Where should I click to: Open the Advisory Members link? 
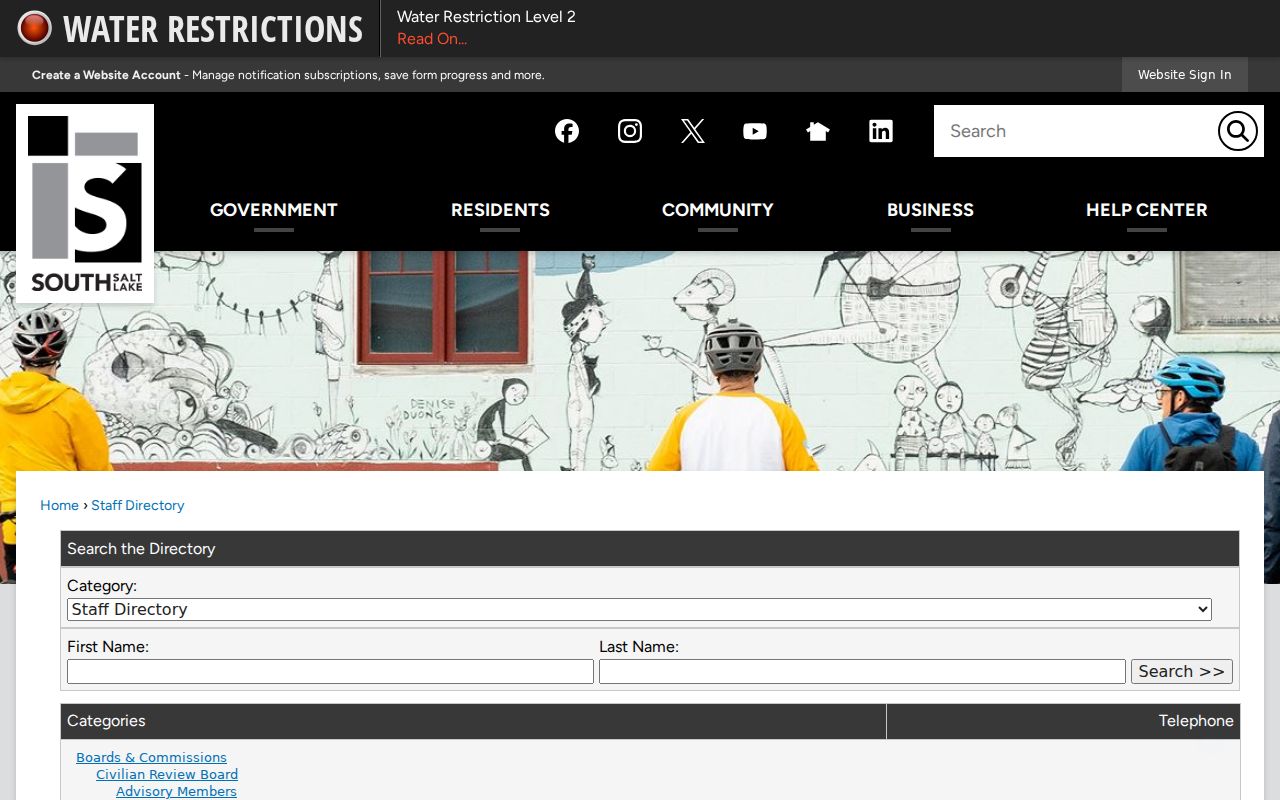tap(176, 792)
